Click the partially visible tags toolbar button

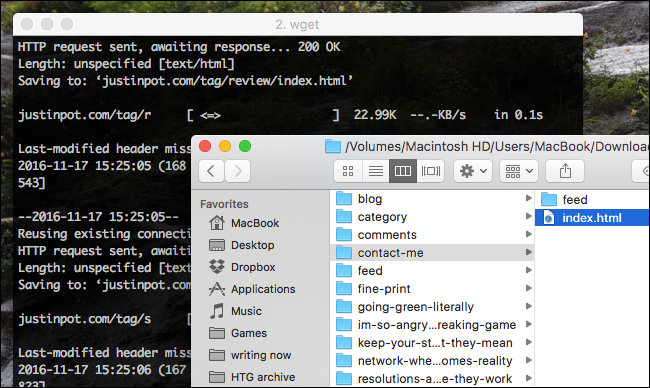coord(641,171)
